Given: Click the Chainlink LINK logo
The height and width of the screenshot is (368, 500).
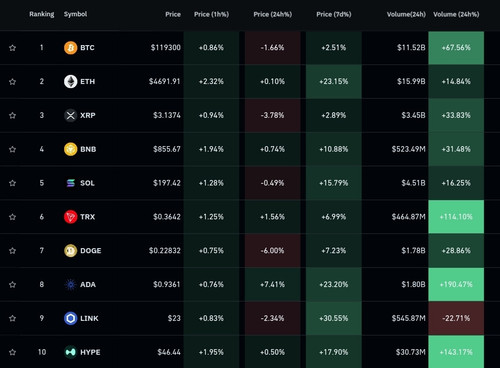Looking at the screenshot, I should tap(70, 318).
